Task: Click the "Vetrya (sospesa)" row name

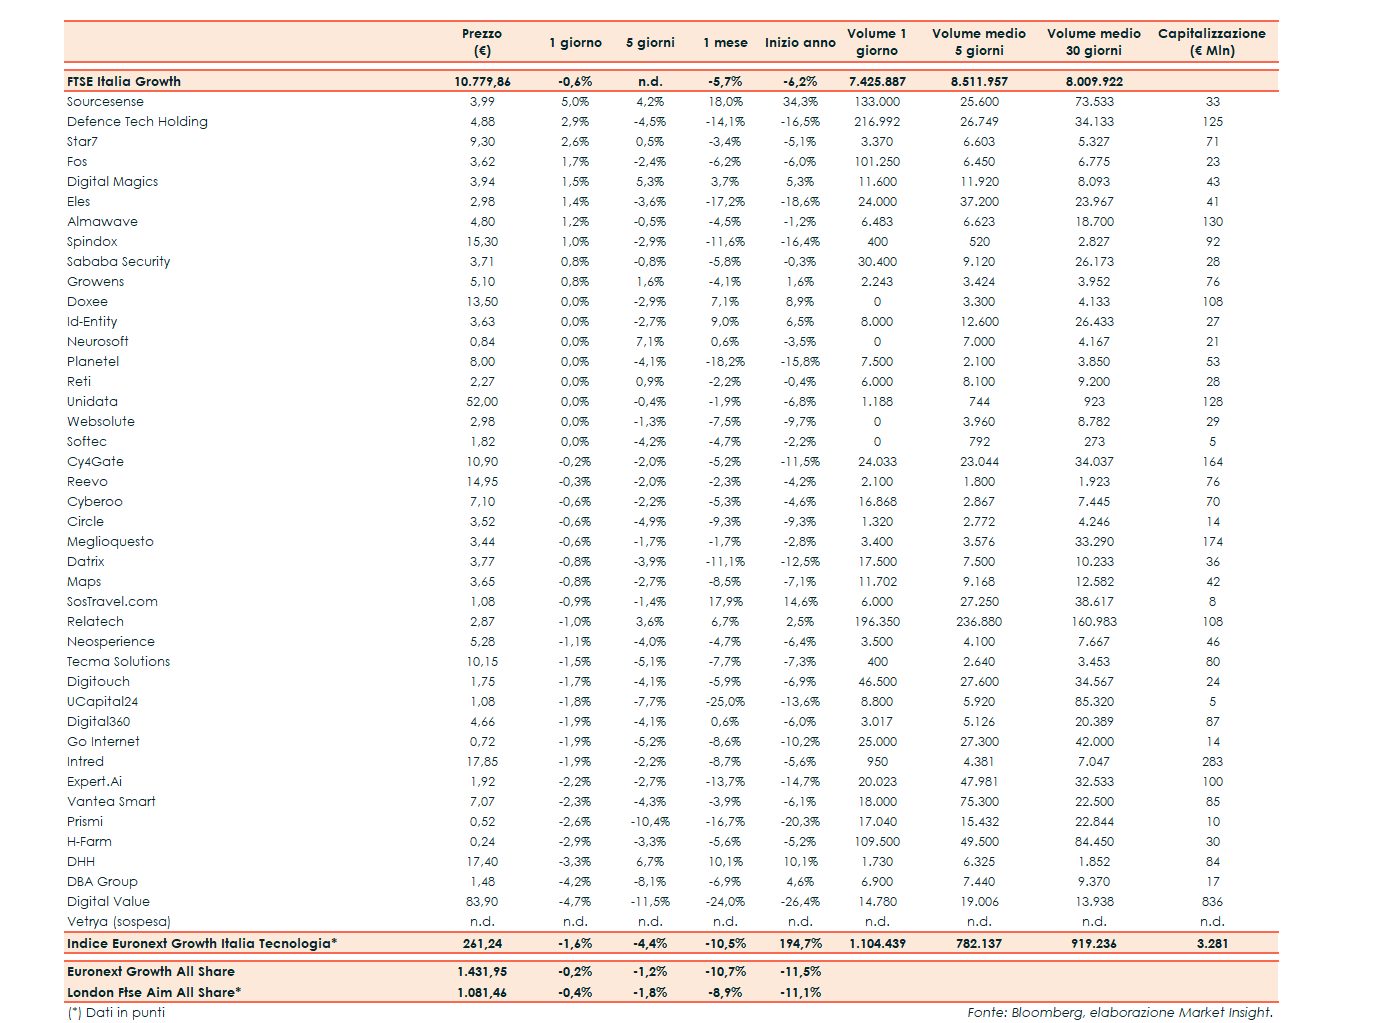Action: pos(118,921)
